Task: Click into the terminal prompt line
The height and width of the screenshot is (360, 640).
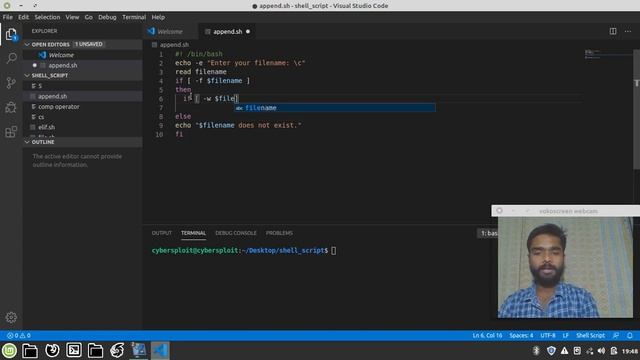Action: (244, 251)
